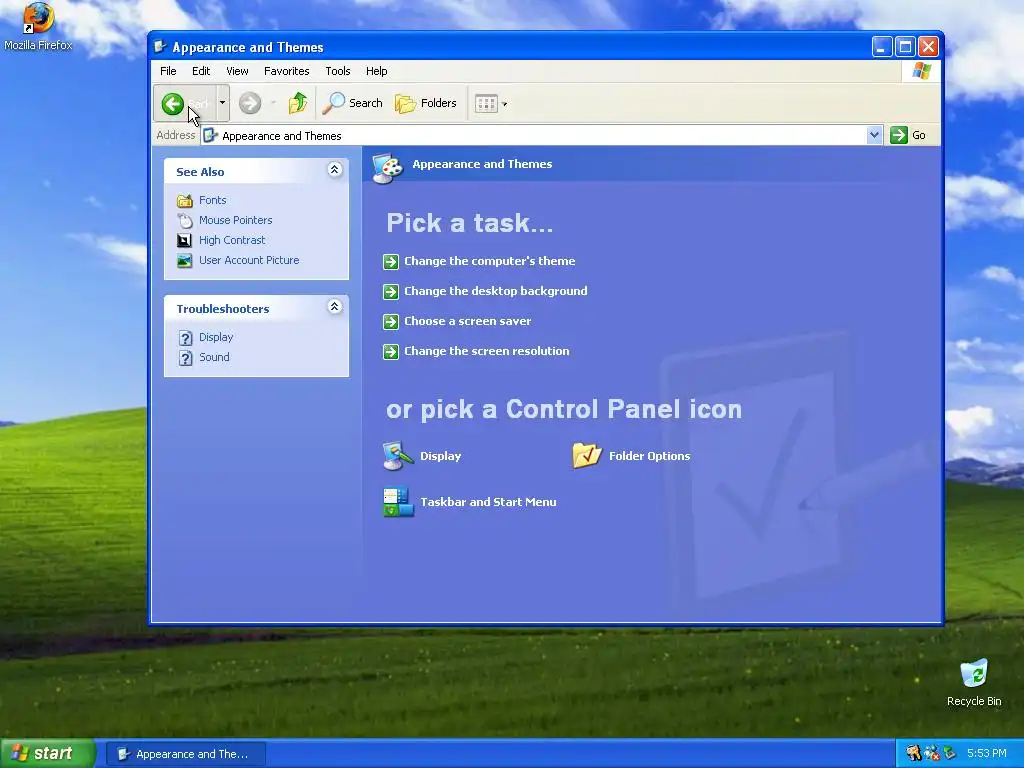Click arrow icon beside Choose a screen saver
Image resolution: width=1024 pixels, height=768 pixels.
(391, 321)
